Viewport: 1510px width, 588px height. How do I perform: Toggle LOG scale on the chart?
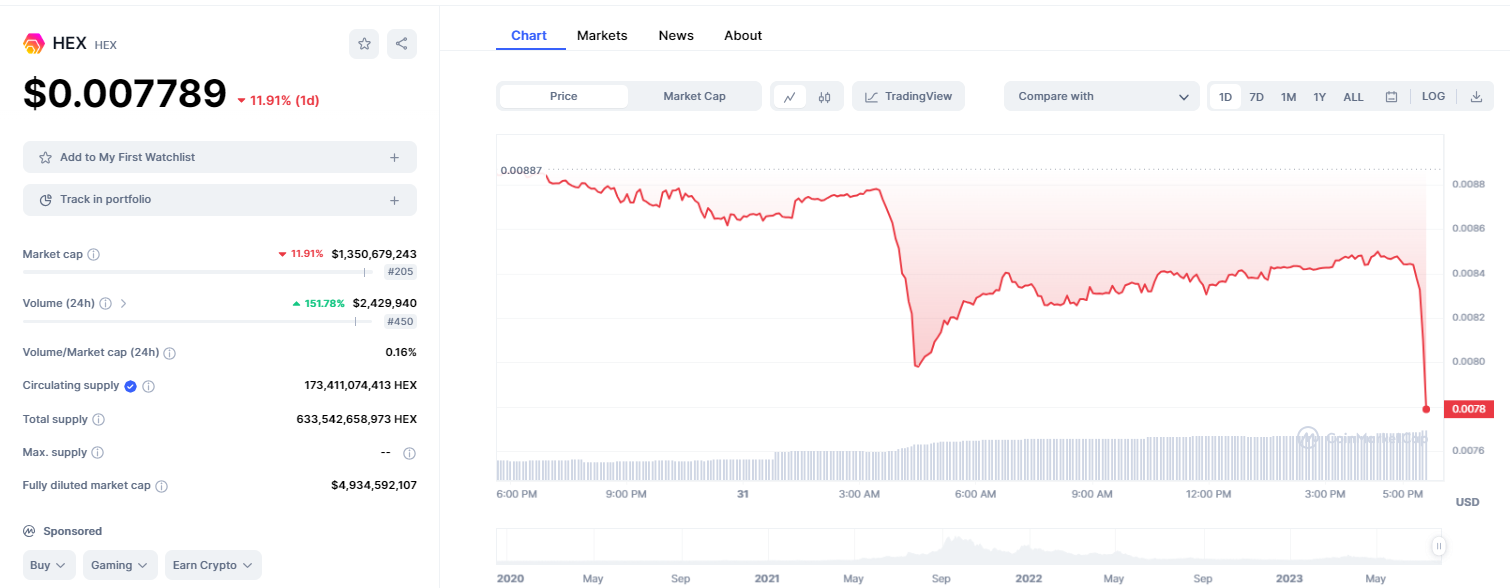coord(1433,96)
